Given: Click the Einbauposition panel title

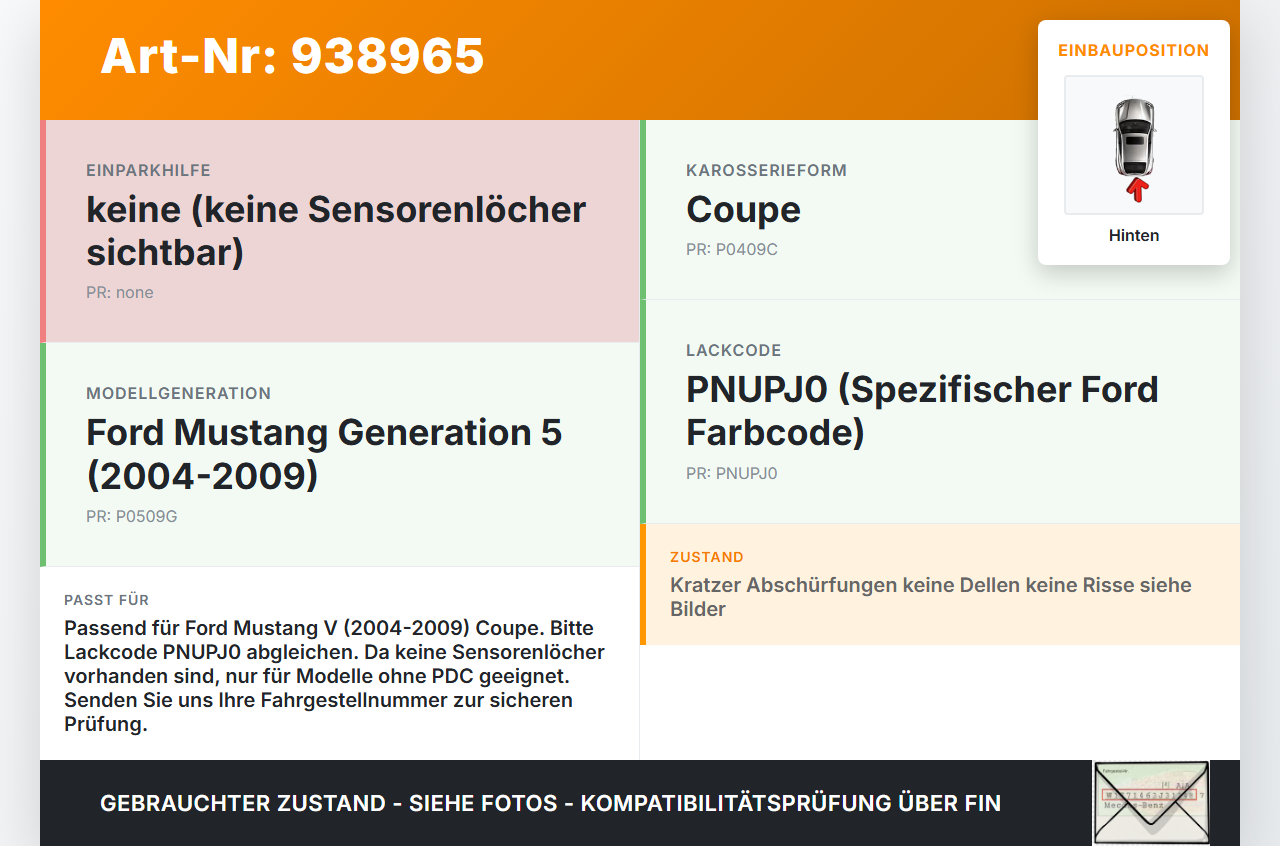Looking at the screenshot, I should pyautogui.click(x=1134, y=50).
